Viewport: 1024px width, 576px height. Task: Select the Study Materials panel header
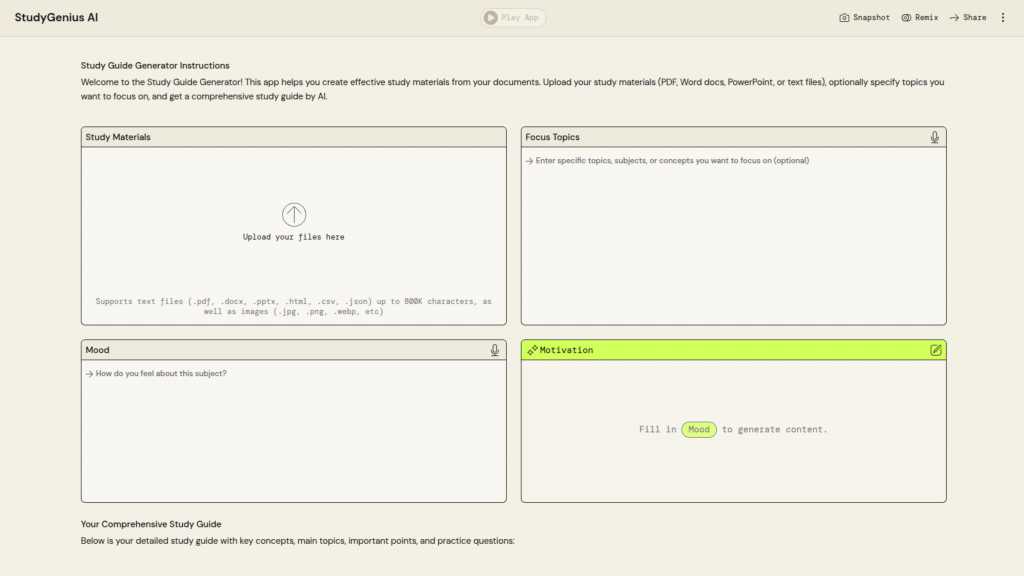[294, 137]
